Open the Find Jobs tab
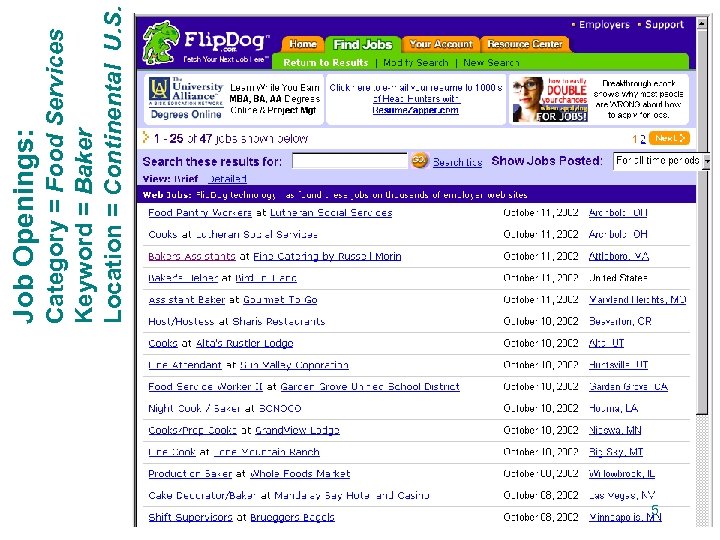 (x=363, y=44)
